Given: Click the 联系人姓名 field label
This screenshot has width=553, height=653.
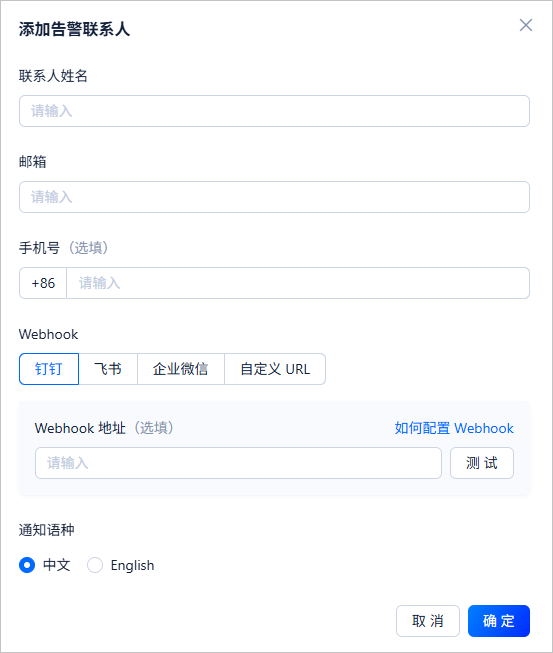Looking at the screenshot, I should pyautogui.click(x=53, y=76).
